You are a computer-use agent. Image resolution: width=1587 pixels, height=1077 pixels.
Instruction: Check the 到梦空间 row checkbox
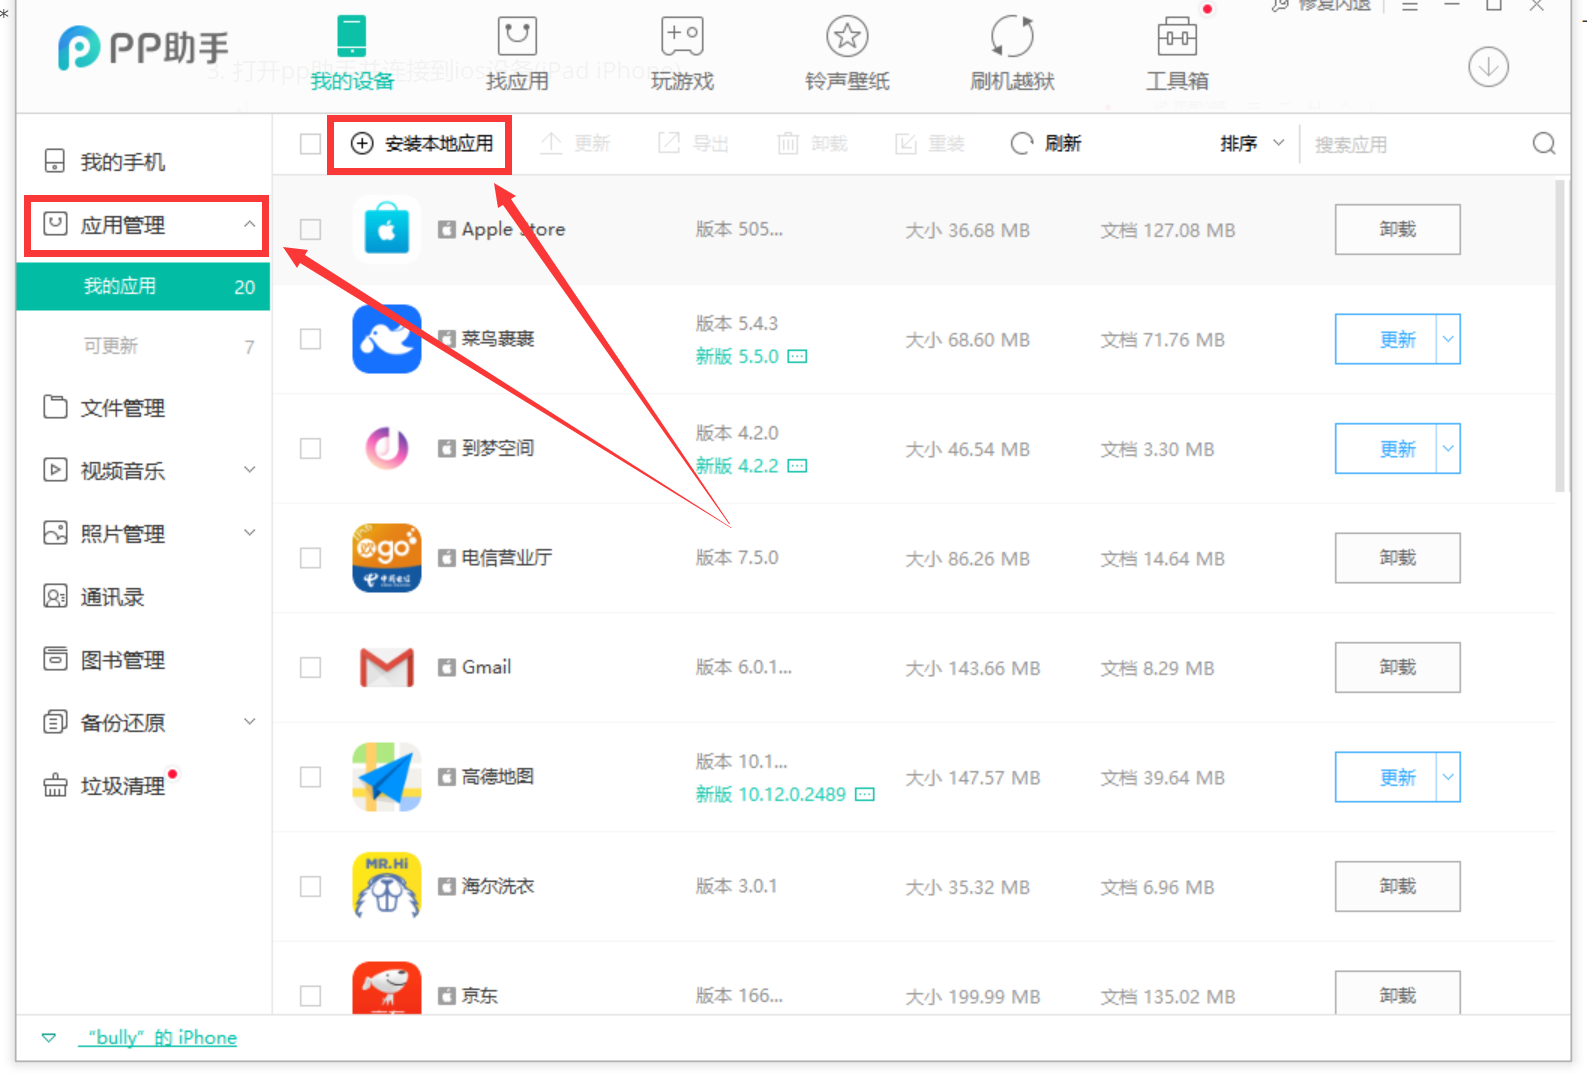(311, 448)
